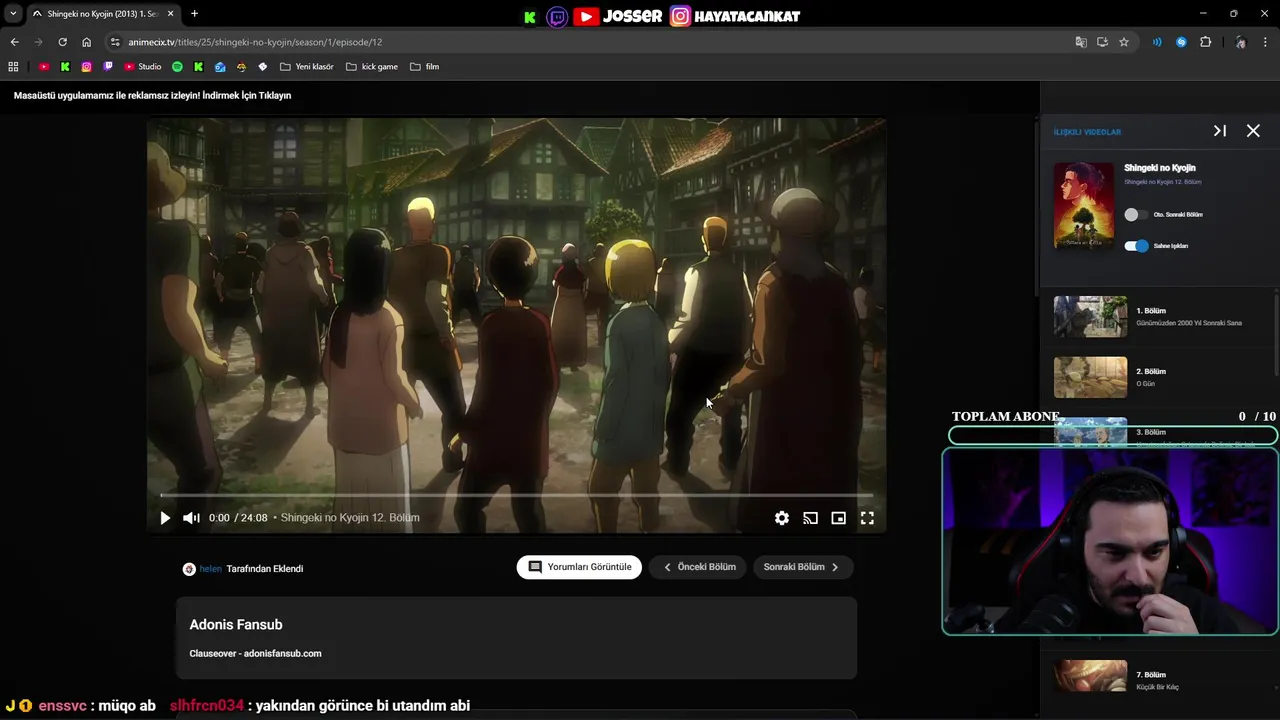The image size is (1280, 720).
Task: Open the 2. Bölüm O Gün episode
Action: tap(1160, 377)
